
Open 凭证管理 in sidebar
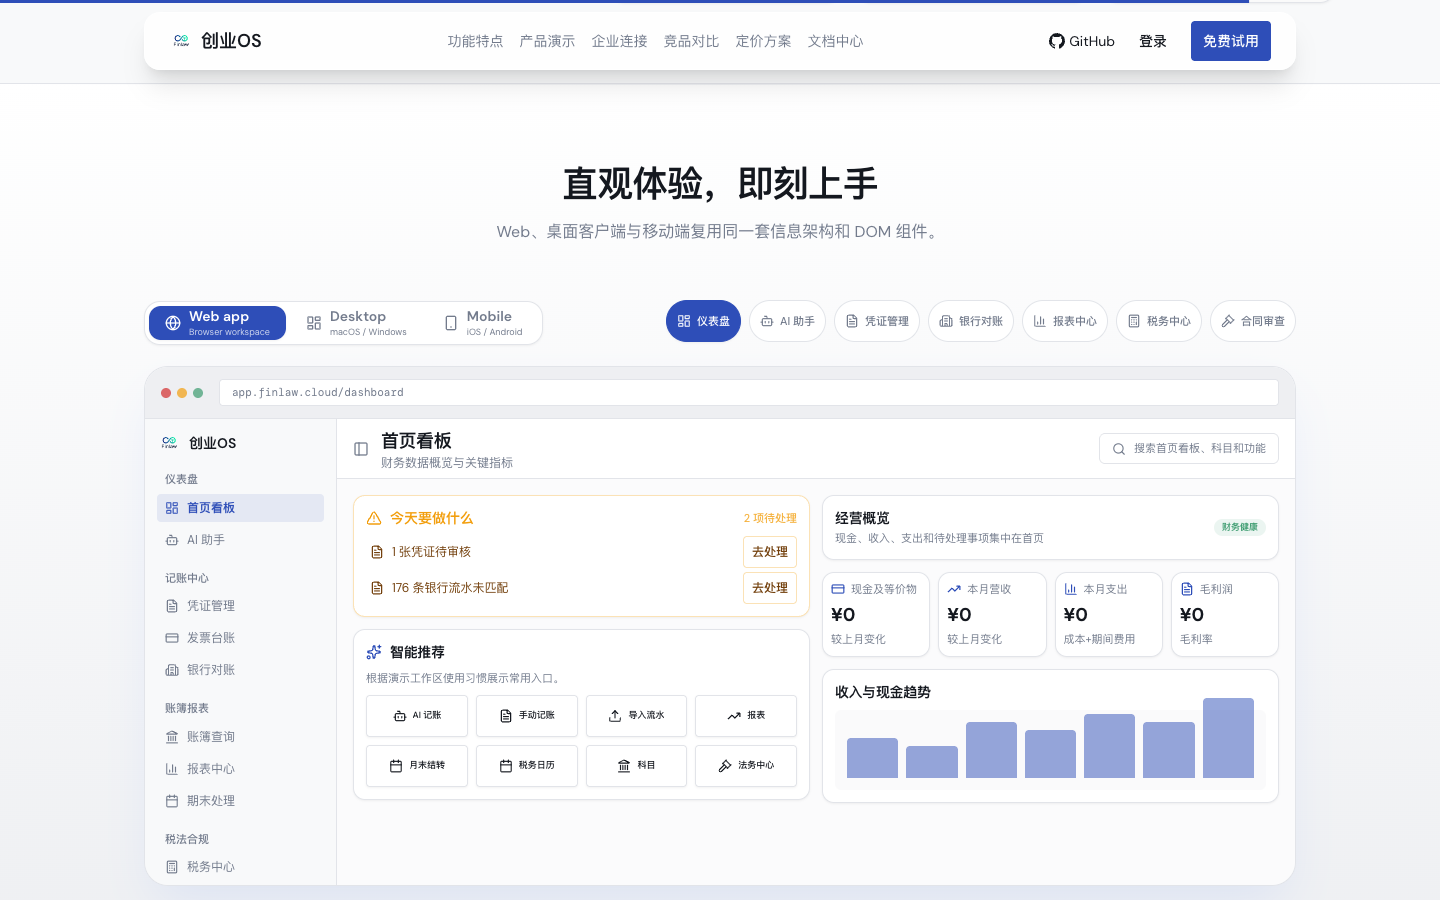click(x=240, y=606)
